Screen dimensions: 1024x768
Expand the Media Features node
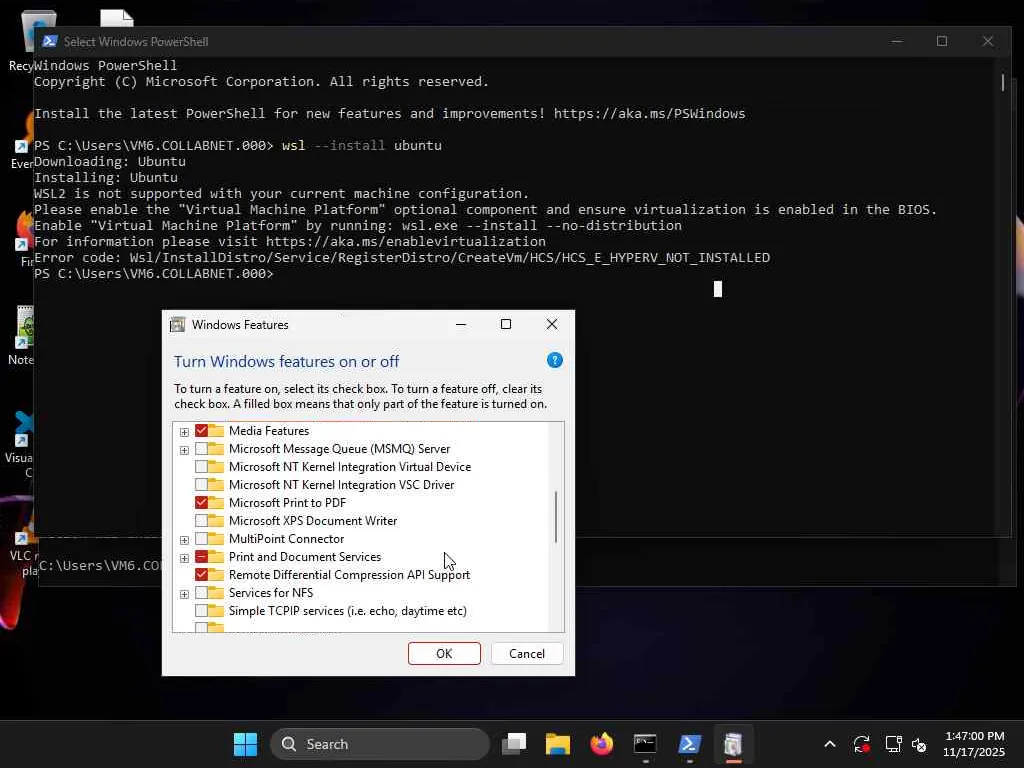[x=184, y=432]
